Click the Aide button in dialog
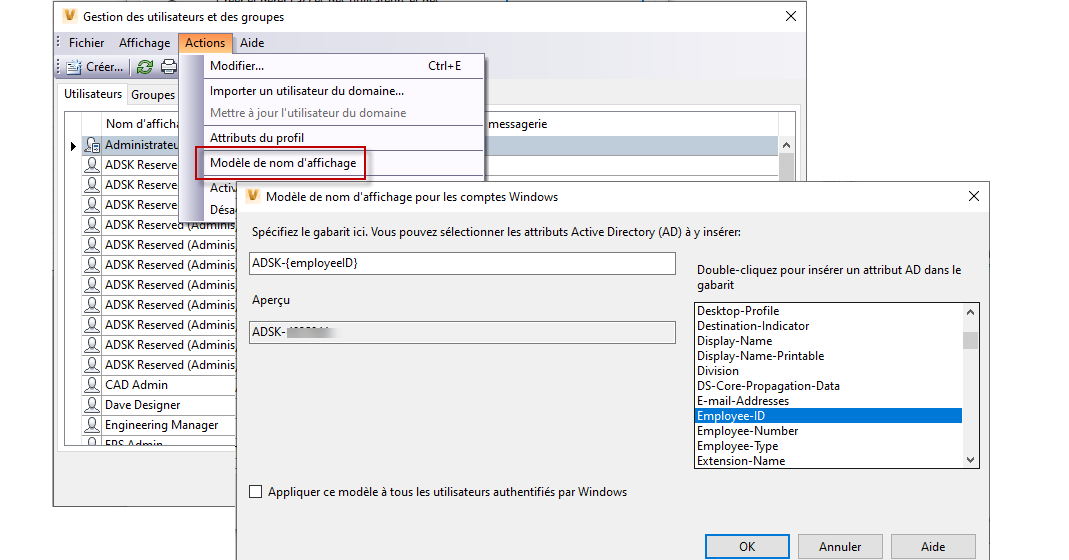1069x560 pixels. coord(933,546)
